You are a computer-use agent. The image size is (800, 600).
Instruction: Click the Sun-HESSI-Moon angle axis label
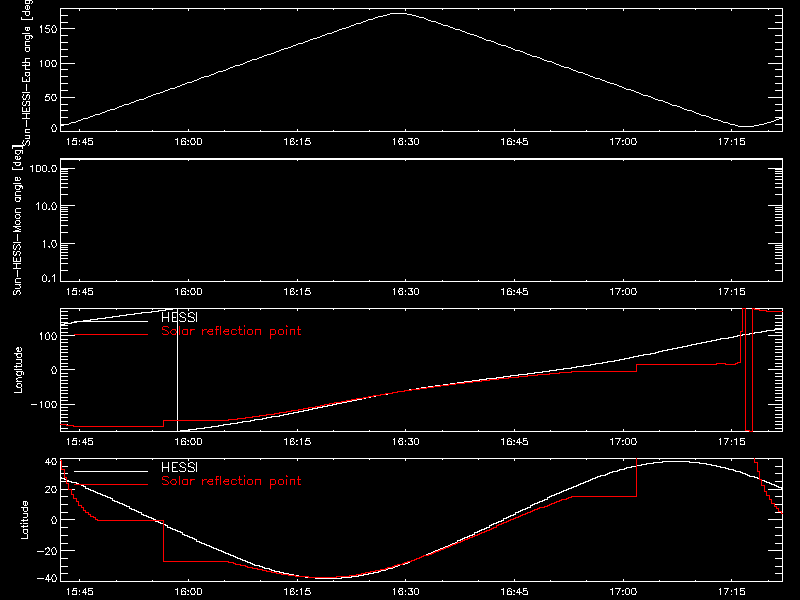point(17,220)
